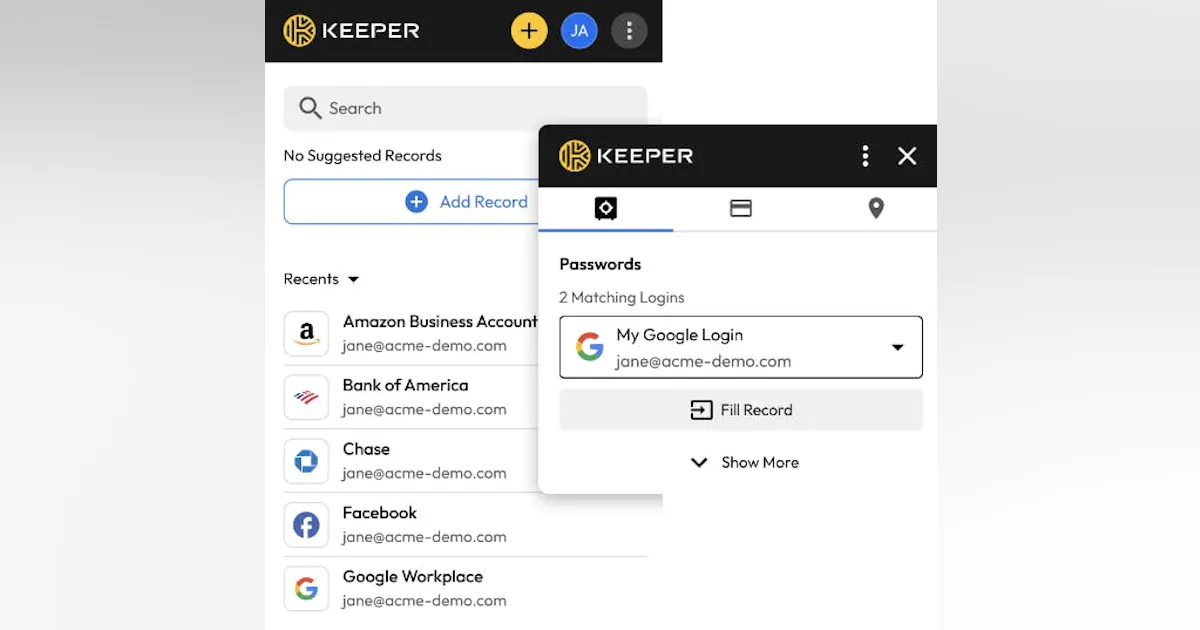Expand Show More options
This screenshot has height=630, width=1200.
point(744,462)
